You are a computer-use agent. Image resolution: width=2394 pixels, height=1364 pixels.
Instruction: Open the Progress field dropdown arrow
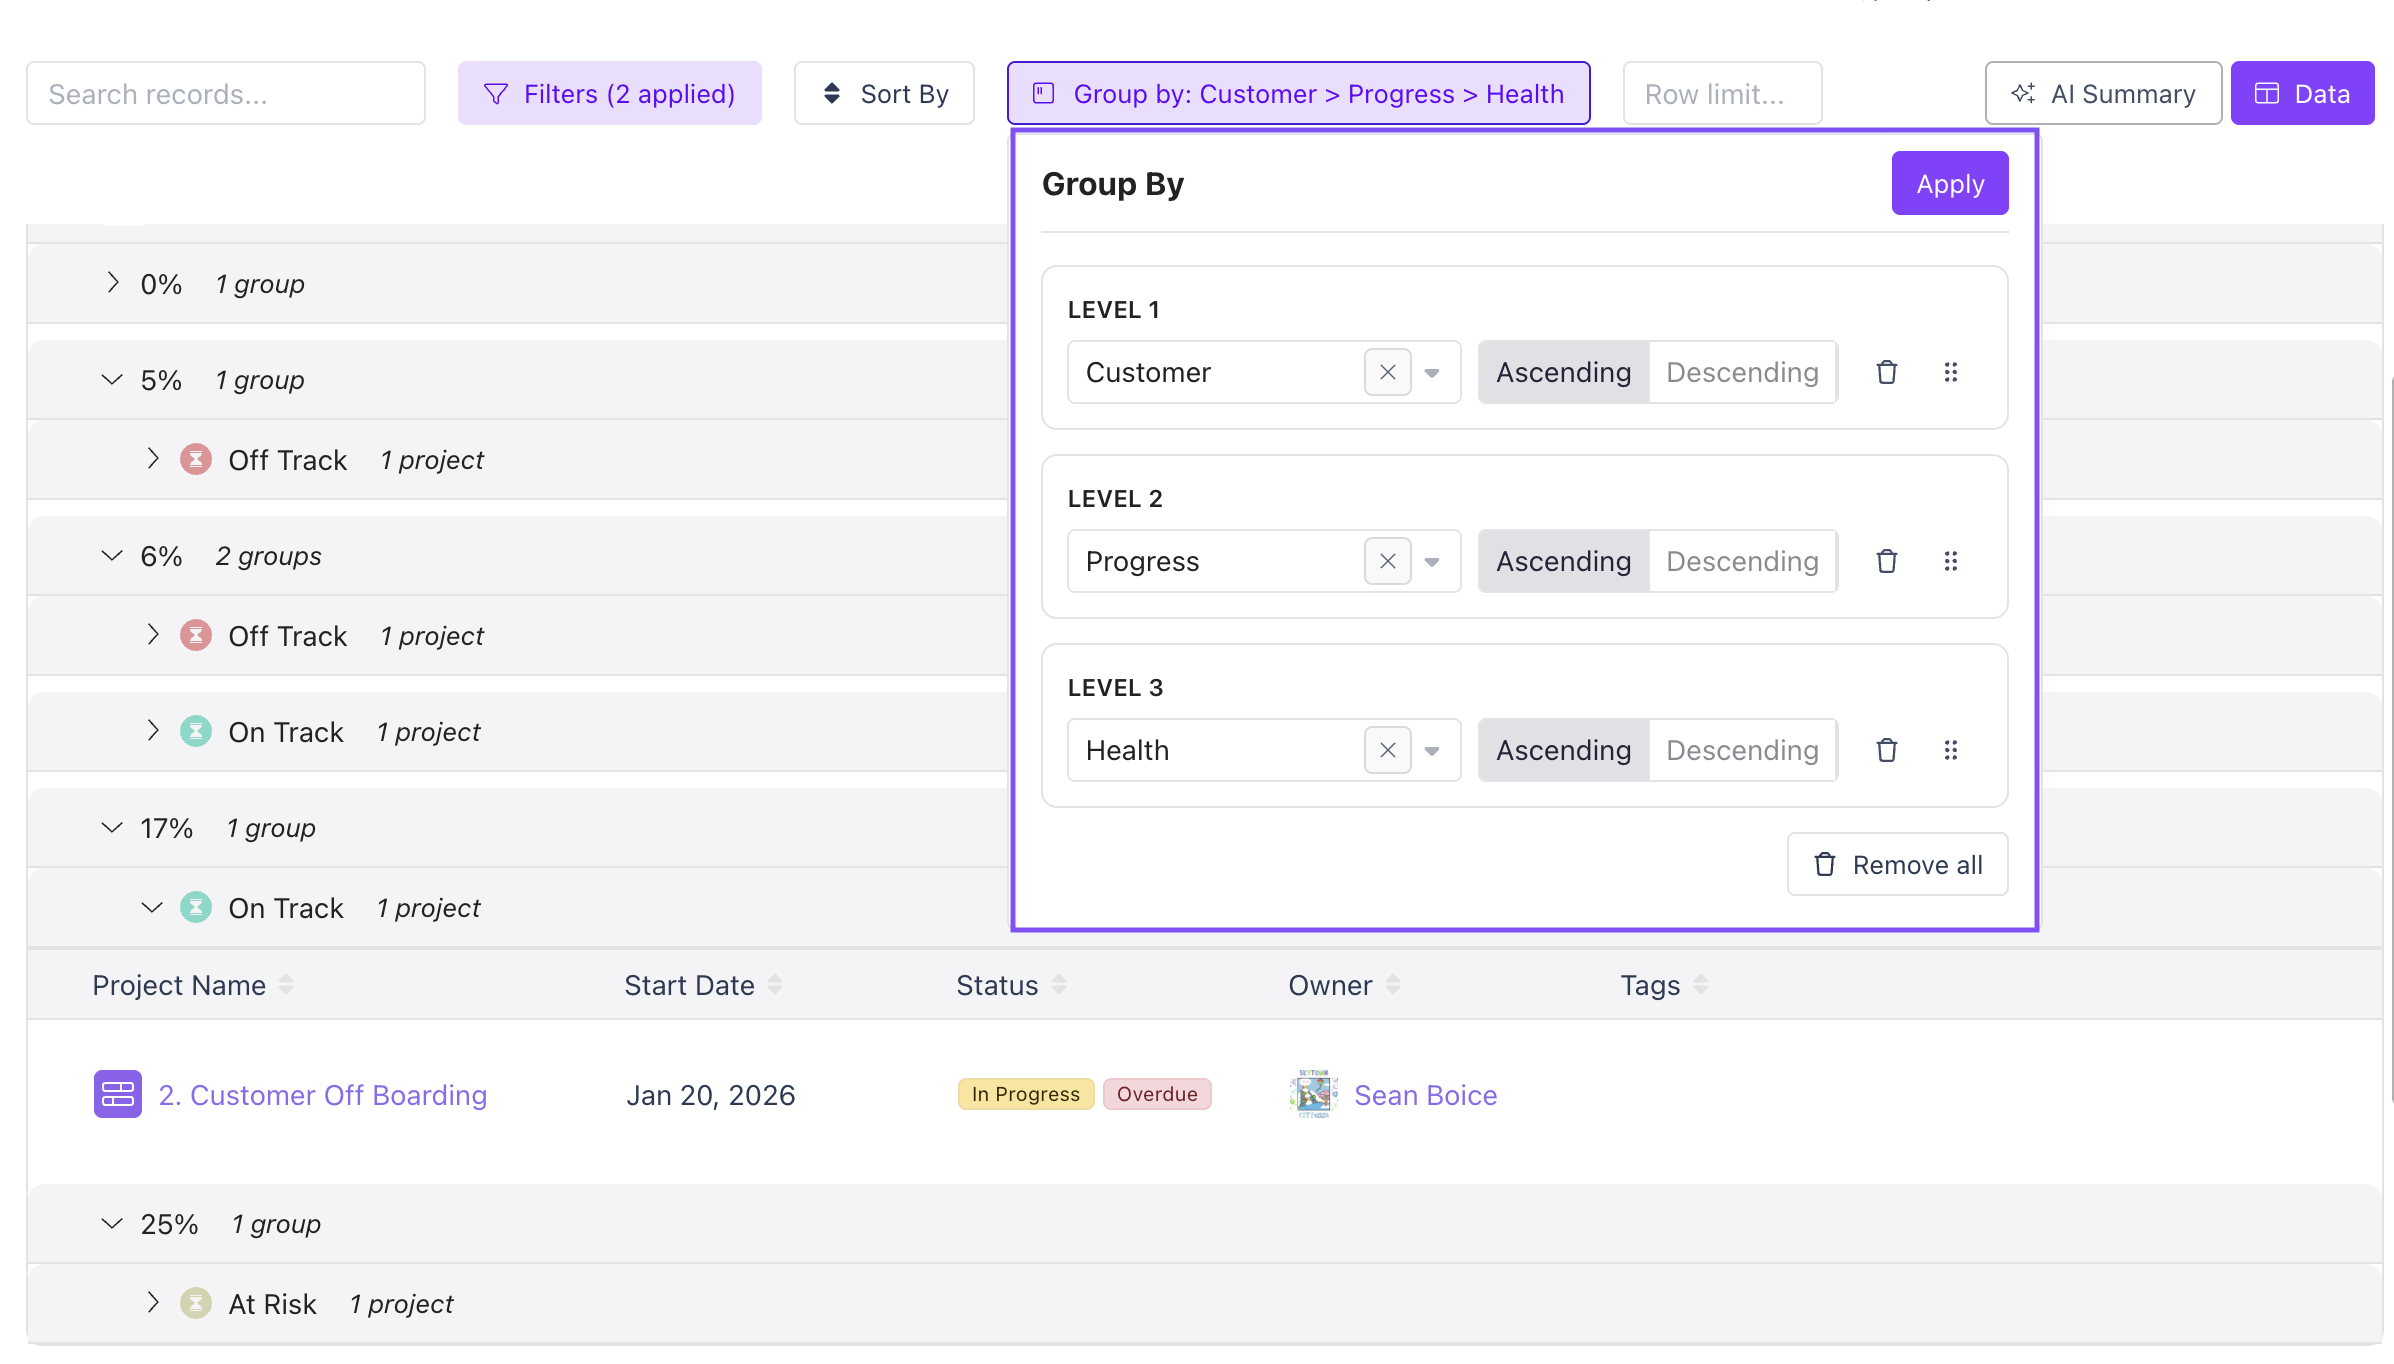tap(1432, 562)
